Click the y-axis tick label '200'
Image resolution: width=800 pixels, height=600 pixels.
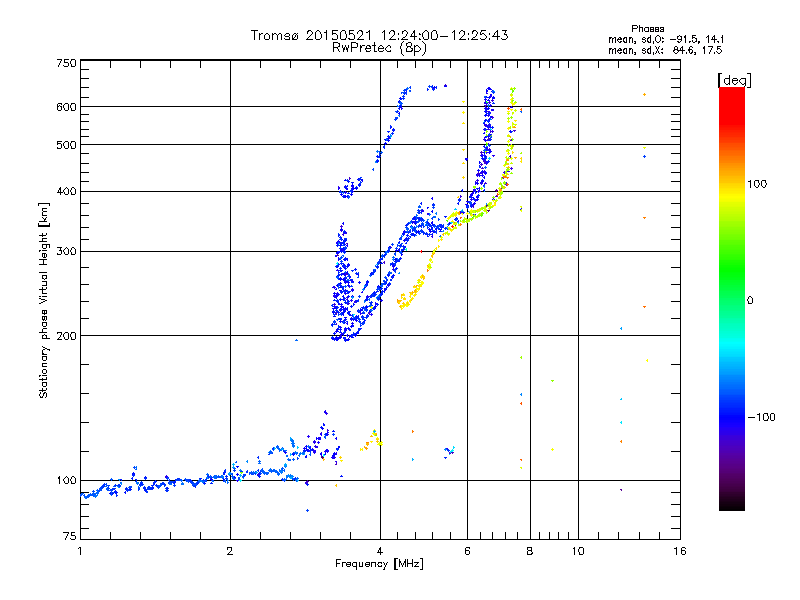pyautogui.click(x=67, y=336)
